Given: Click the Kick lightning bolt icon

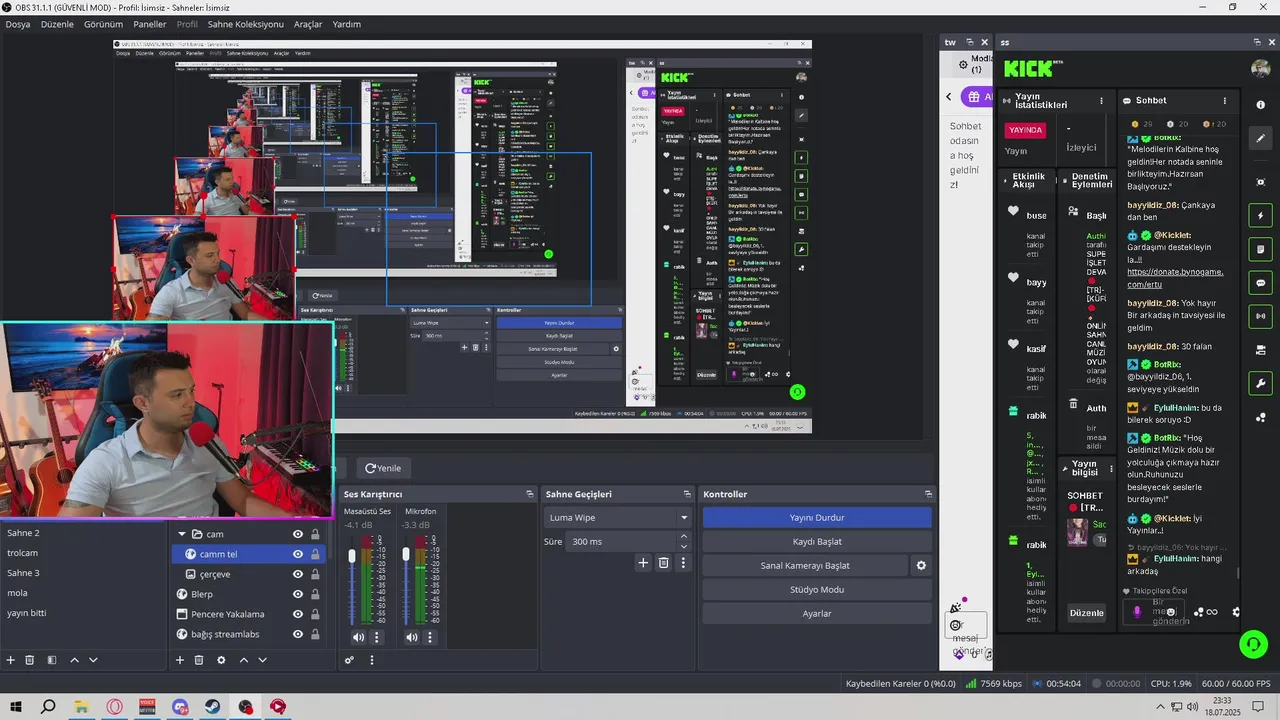Looking at the screenshot, I should coord(1260,215).
